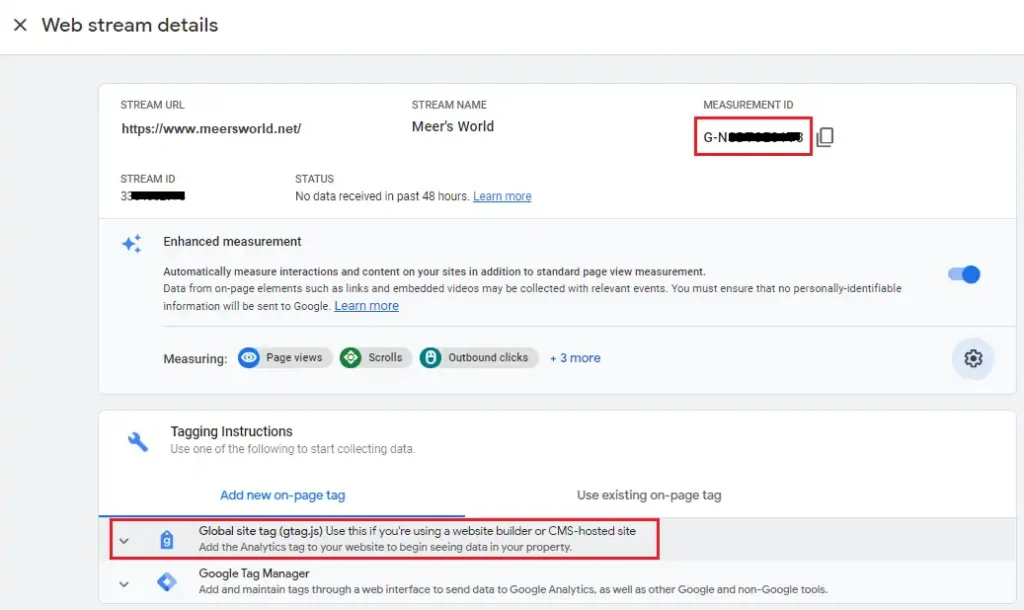The height and width of the screenshot is (610, 1024).
Task: Switch to Add new on-page tag tab
Action: coord(282,495)
